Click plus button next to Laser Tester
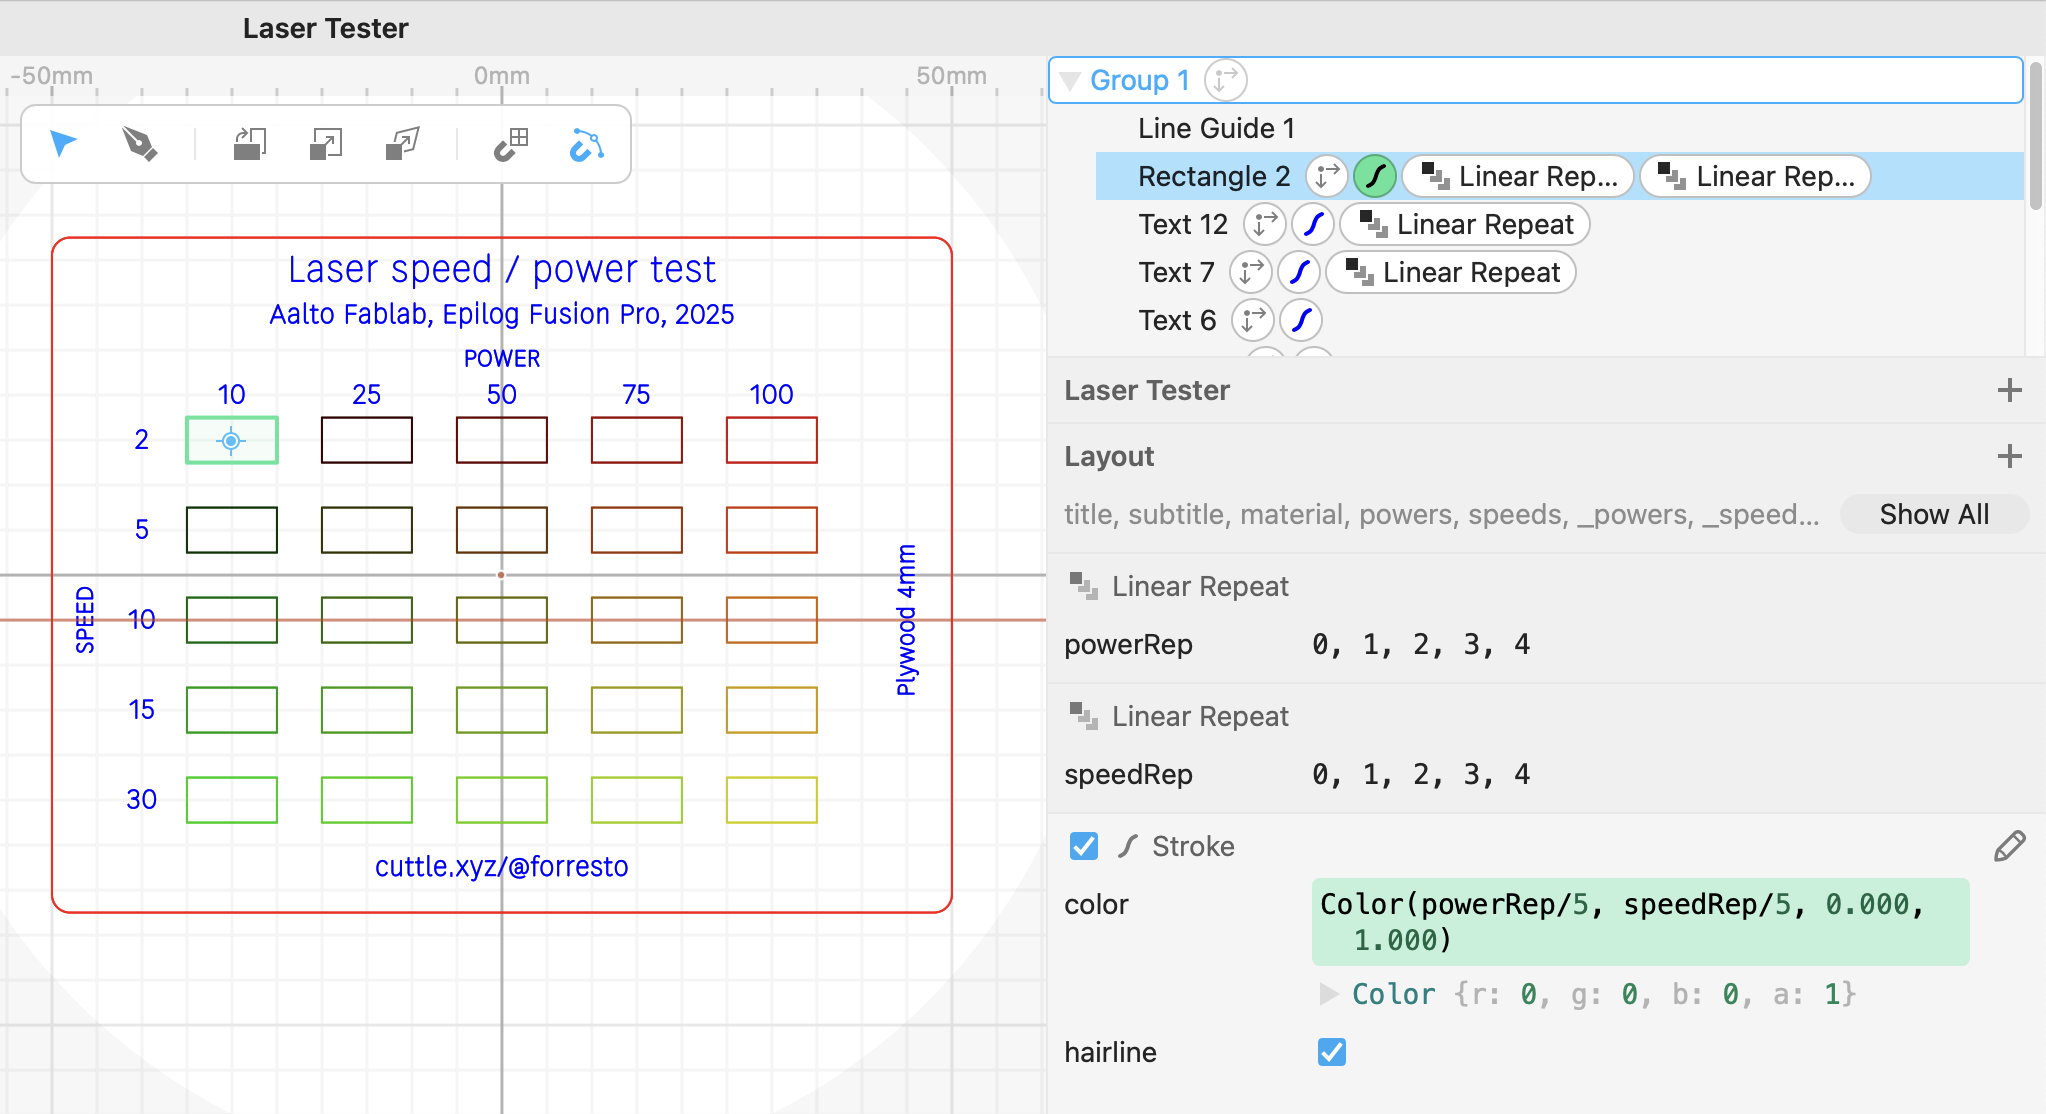The width and height of the screenshot is (2046, 1114). [2009, 390]
